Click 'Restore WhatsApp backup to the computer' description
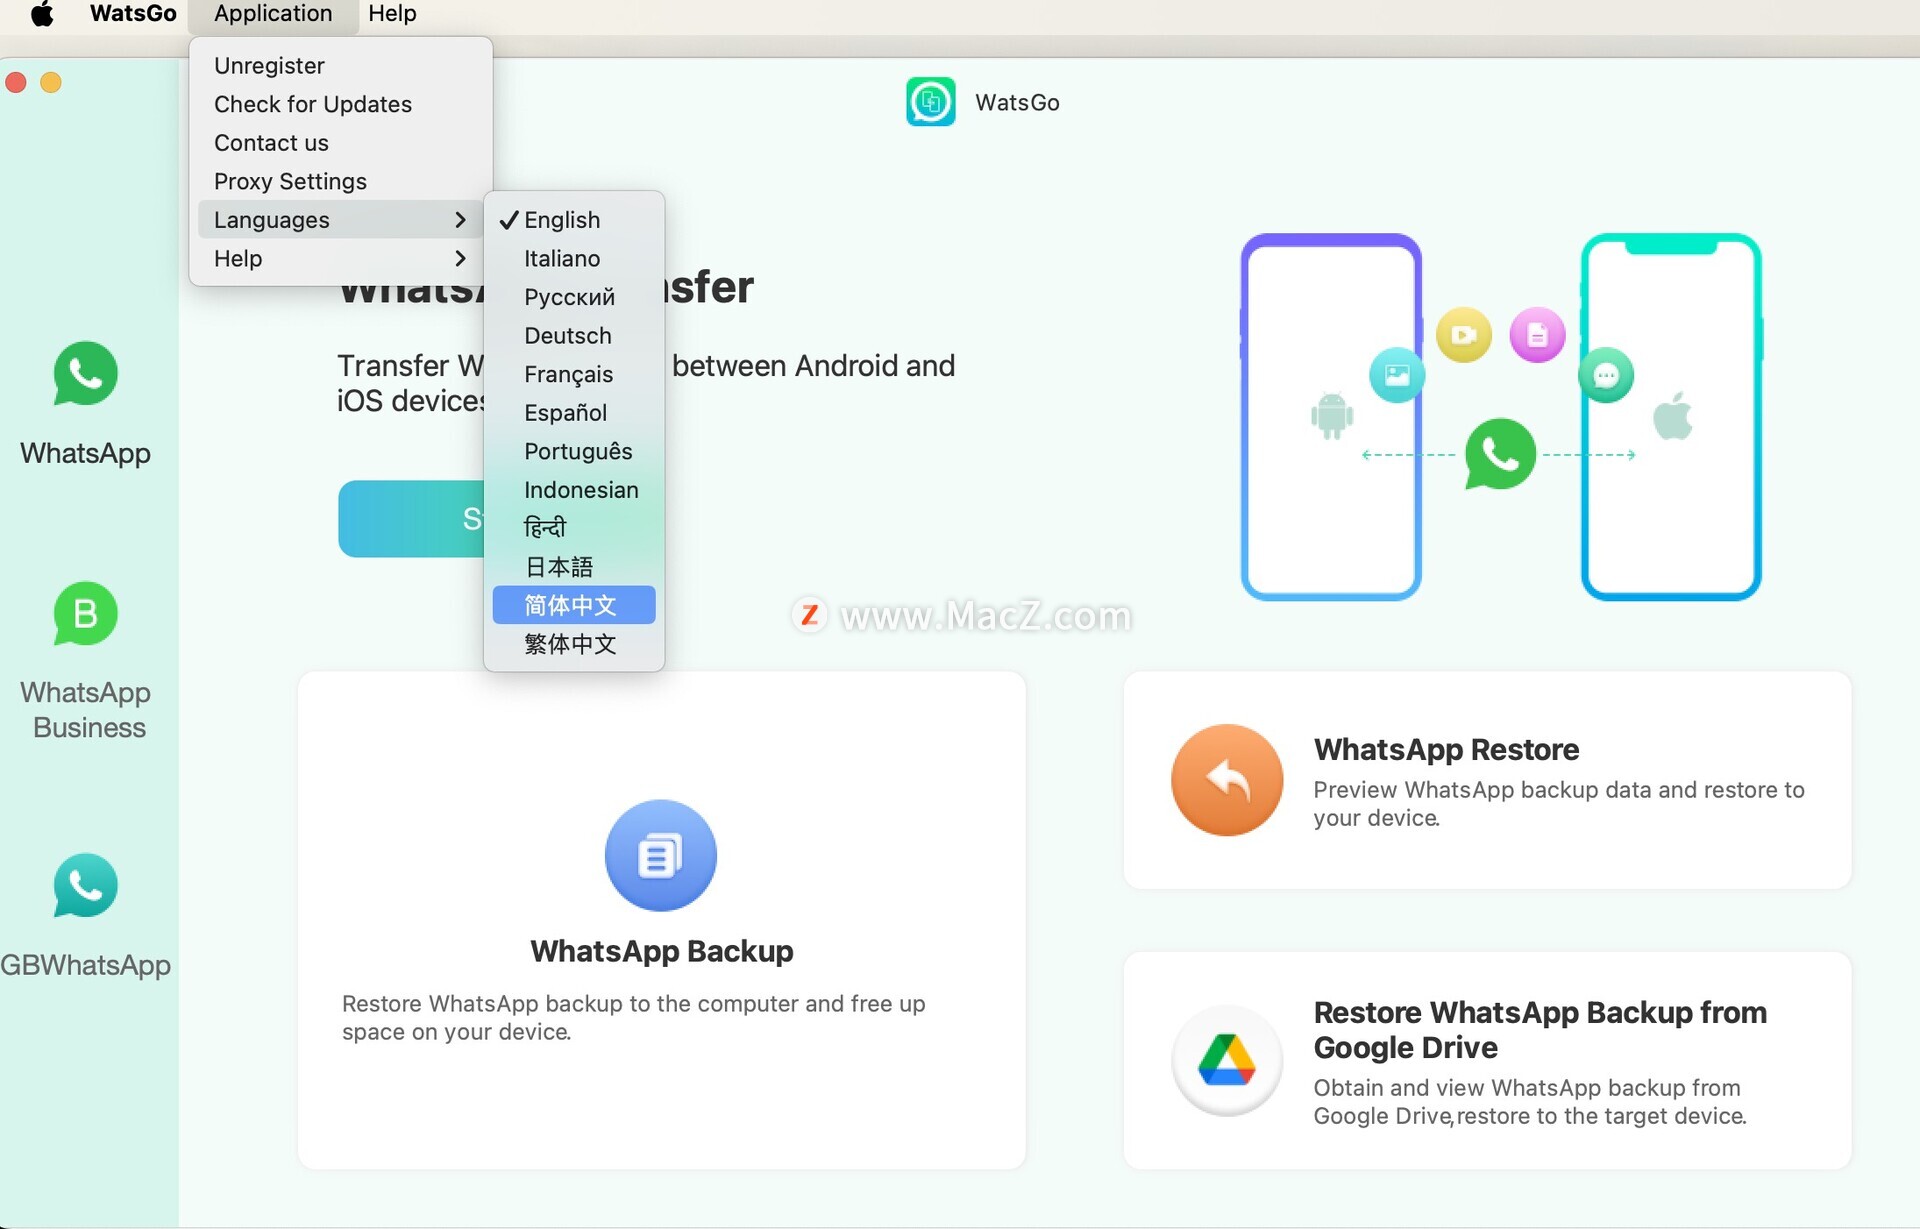This screenshot has width=1920, height=1229. 634,1018
